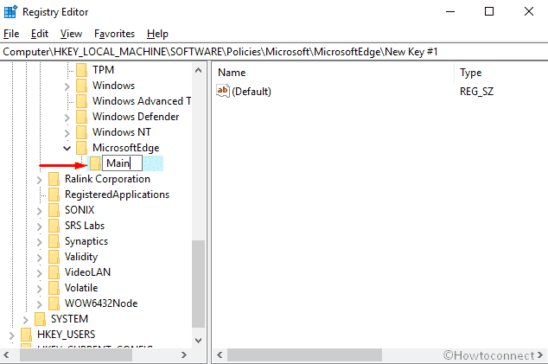Click the Main key rename text box
Screen dimensions: 548x364
[122, 163]
